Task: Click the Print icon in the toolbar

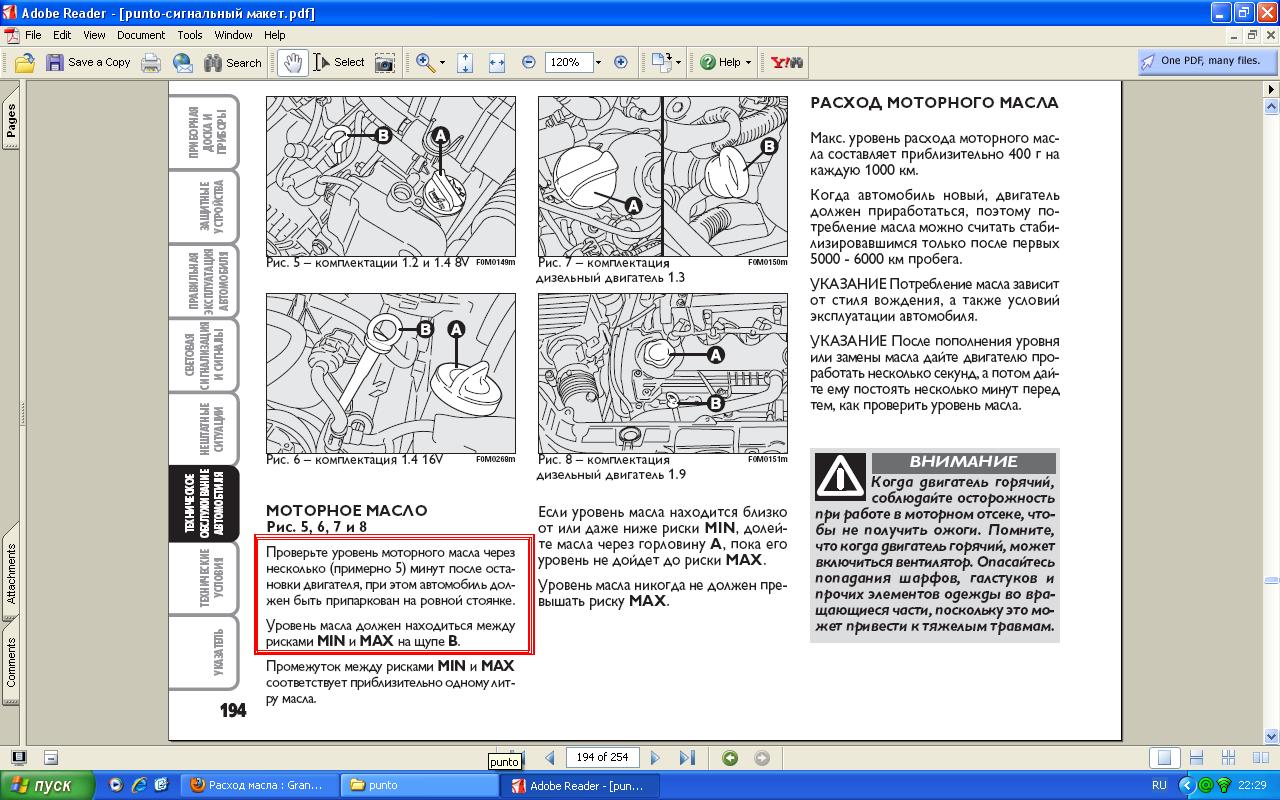Action: (x=151, y=62)
